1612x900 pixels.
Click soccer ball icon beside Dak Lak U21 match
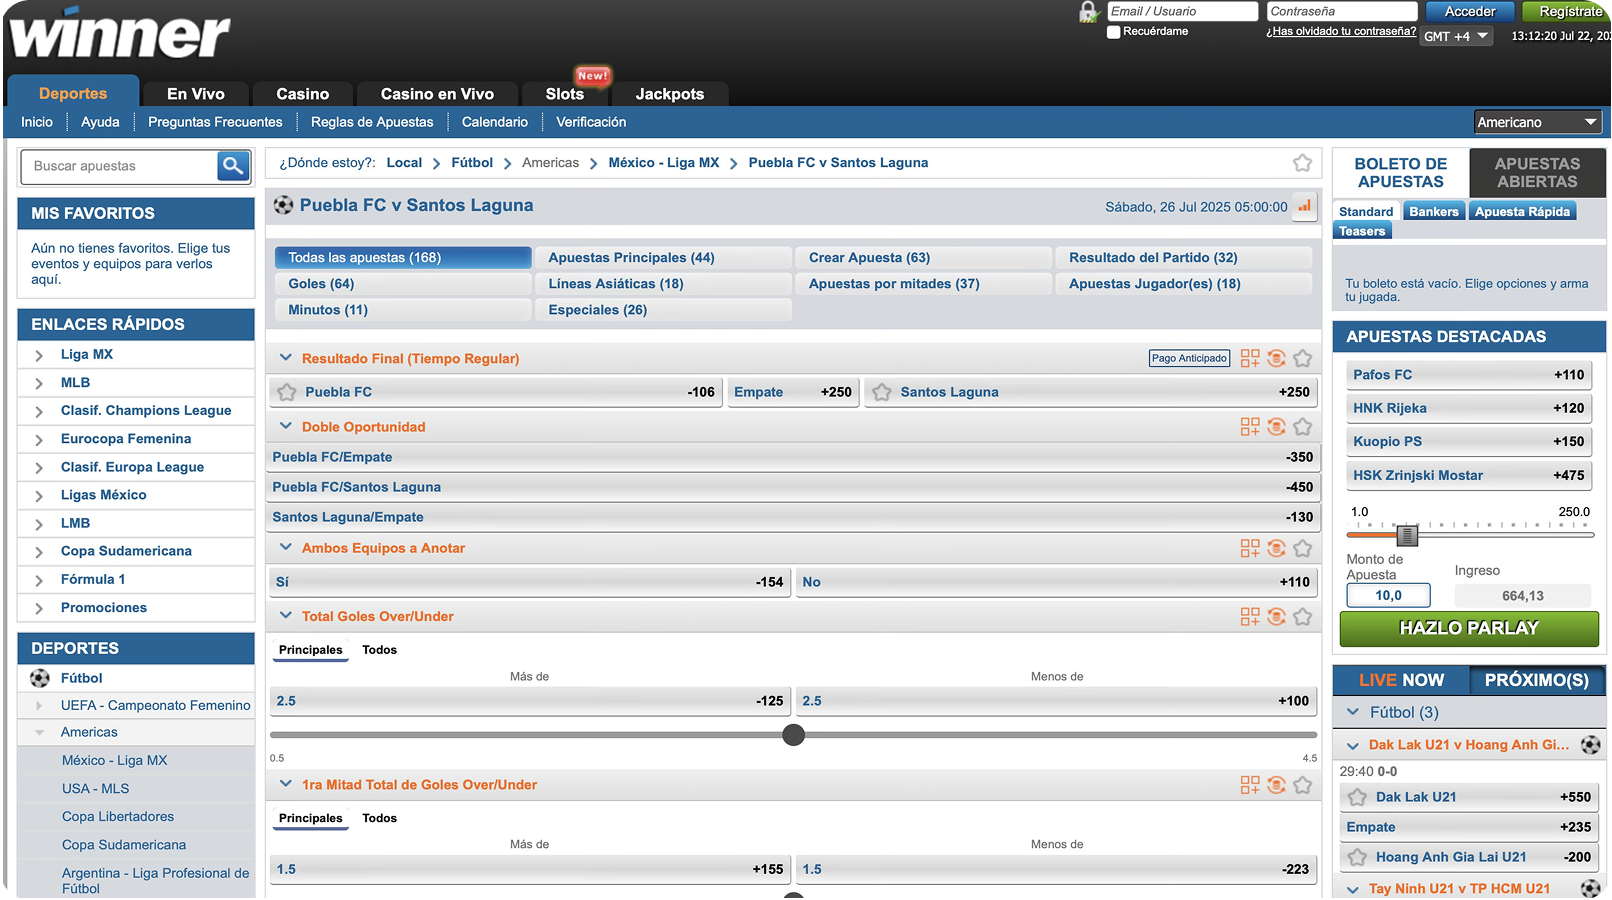tap(1590, 745)
